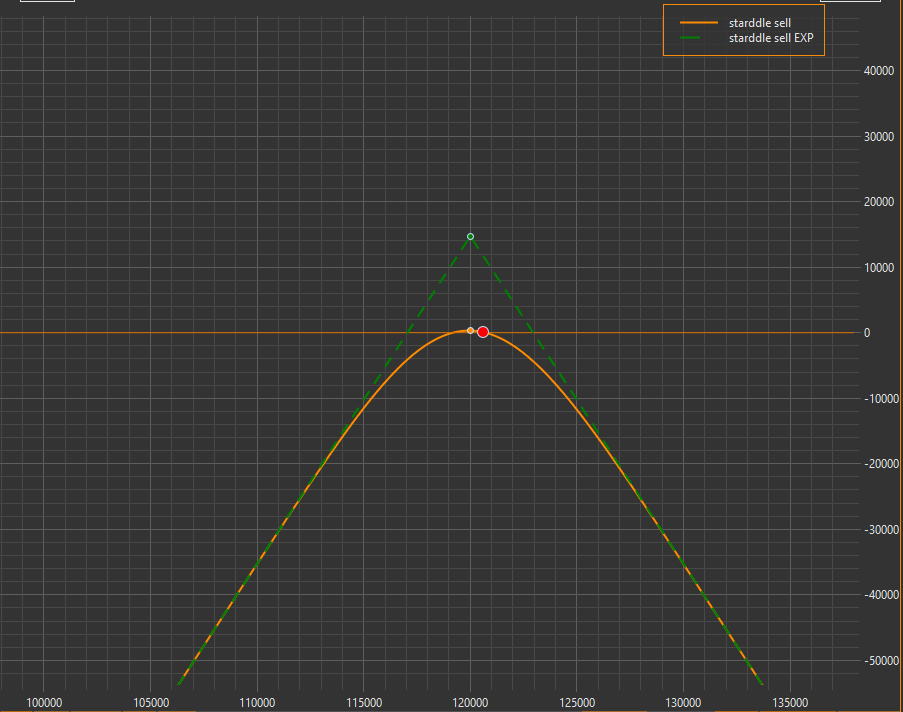Click the y-axis label -40000

click(x=881, y=594)
